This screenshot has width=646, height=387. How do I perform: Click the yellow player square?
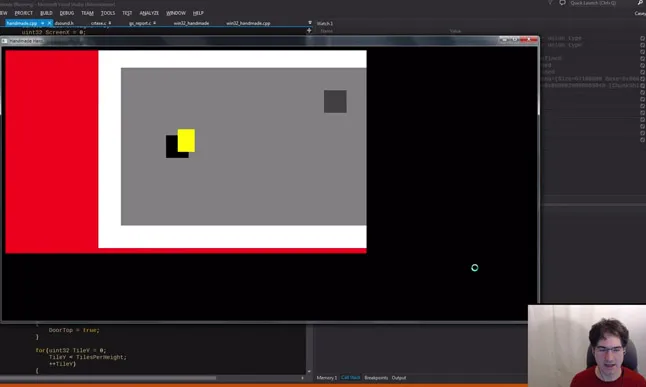[x=186, y=141]
